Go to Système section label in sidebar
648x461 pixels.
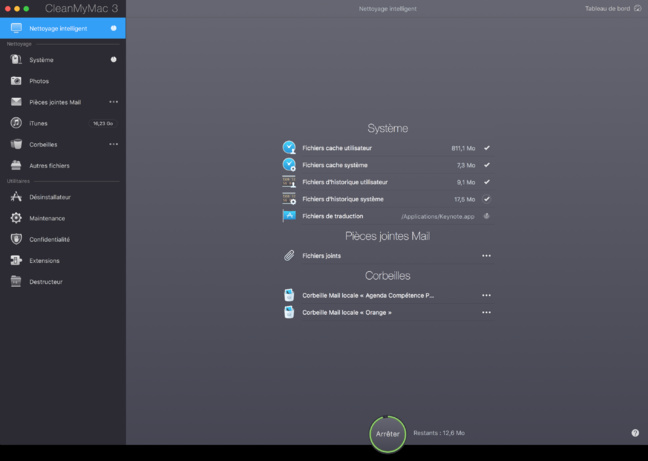pos(41,60)
